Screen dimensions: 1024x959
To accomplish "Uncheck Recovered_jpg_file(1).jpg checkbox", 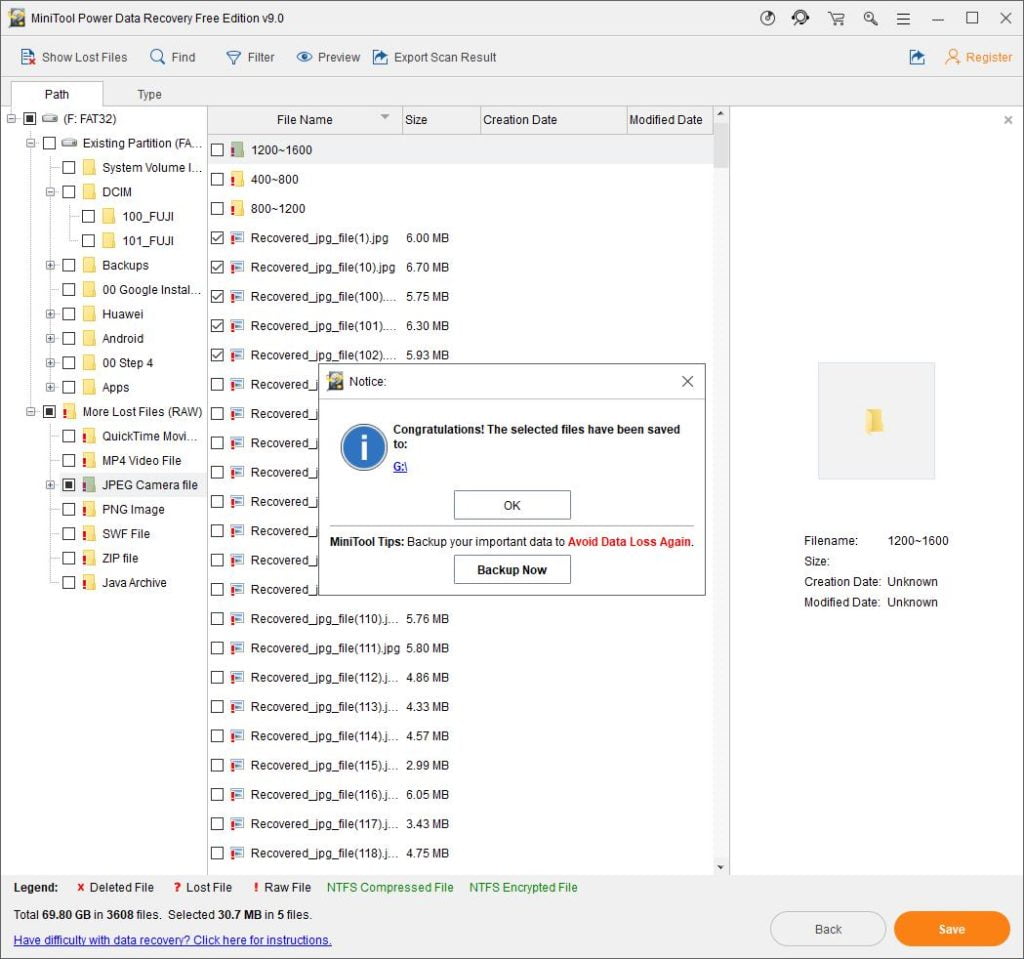I will coord(217,238).
